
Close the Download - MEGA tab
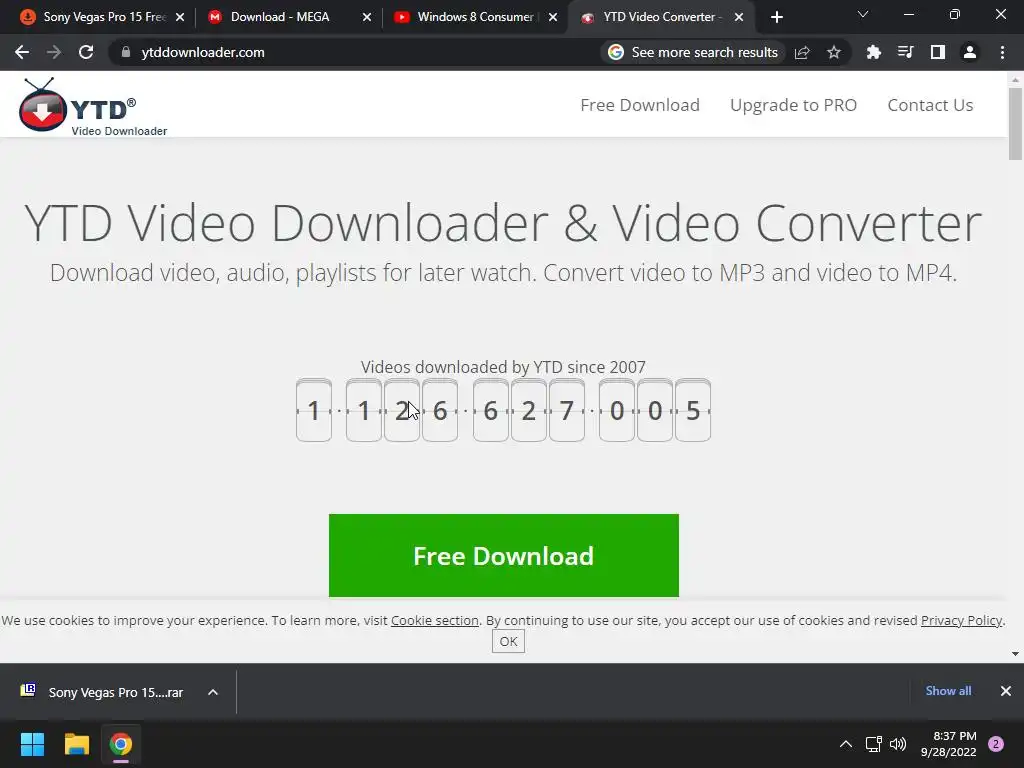[367, 18]
